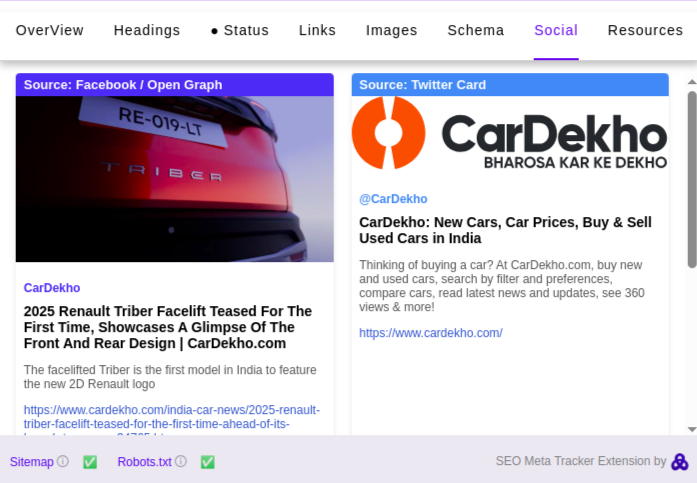Click the Sitemap link in footer
The width and height of the screenshot is (697, 483).
click(32, 462)
